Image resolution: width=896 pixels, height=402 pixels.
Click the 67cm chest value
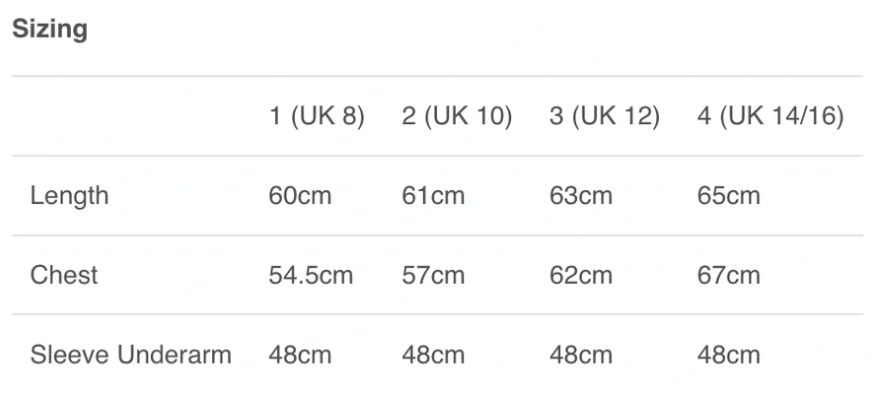pyautogui.click(x=728, y=275)
